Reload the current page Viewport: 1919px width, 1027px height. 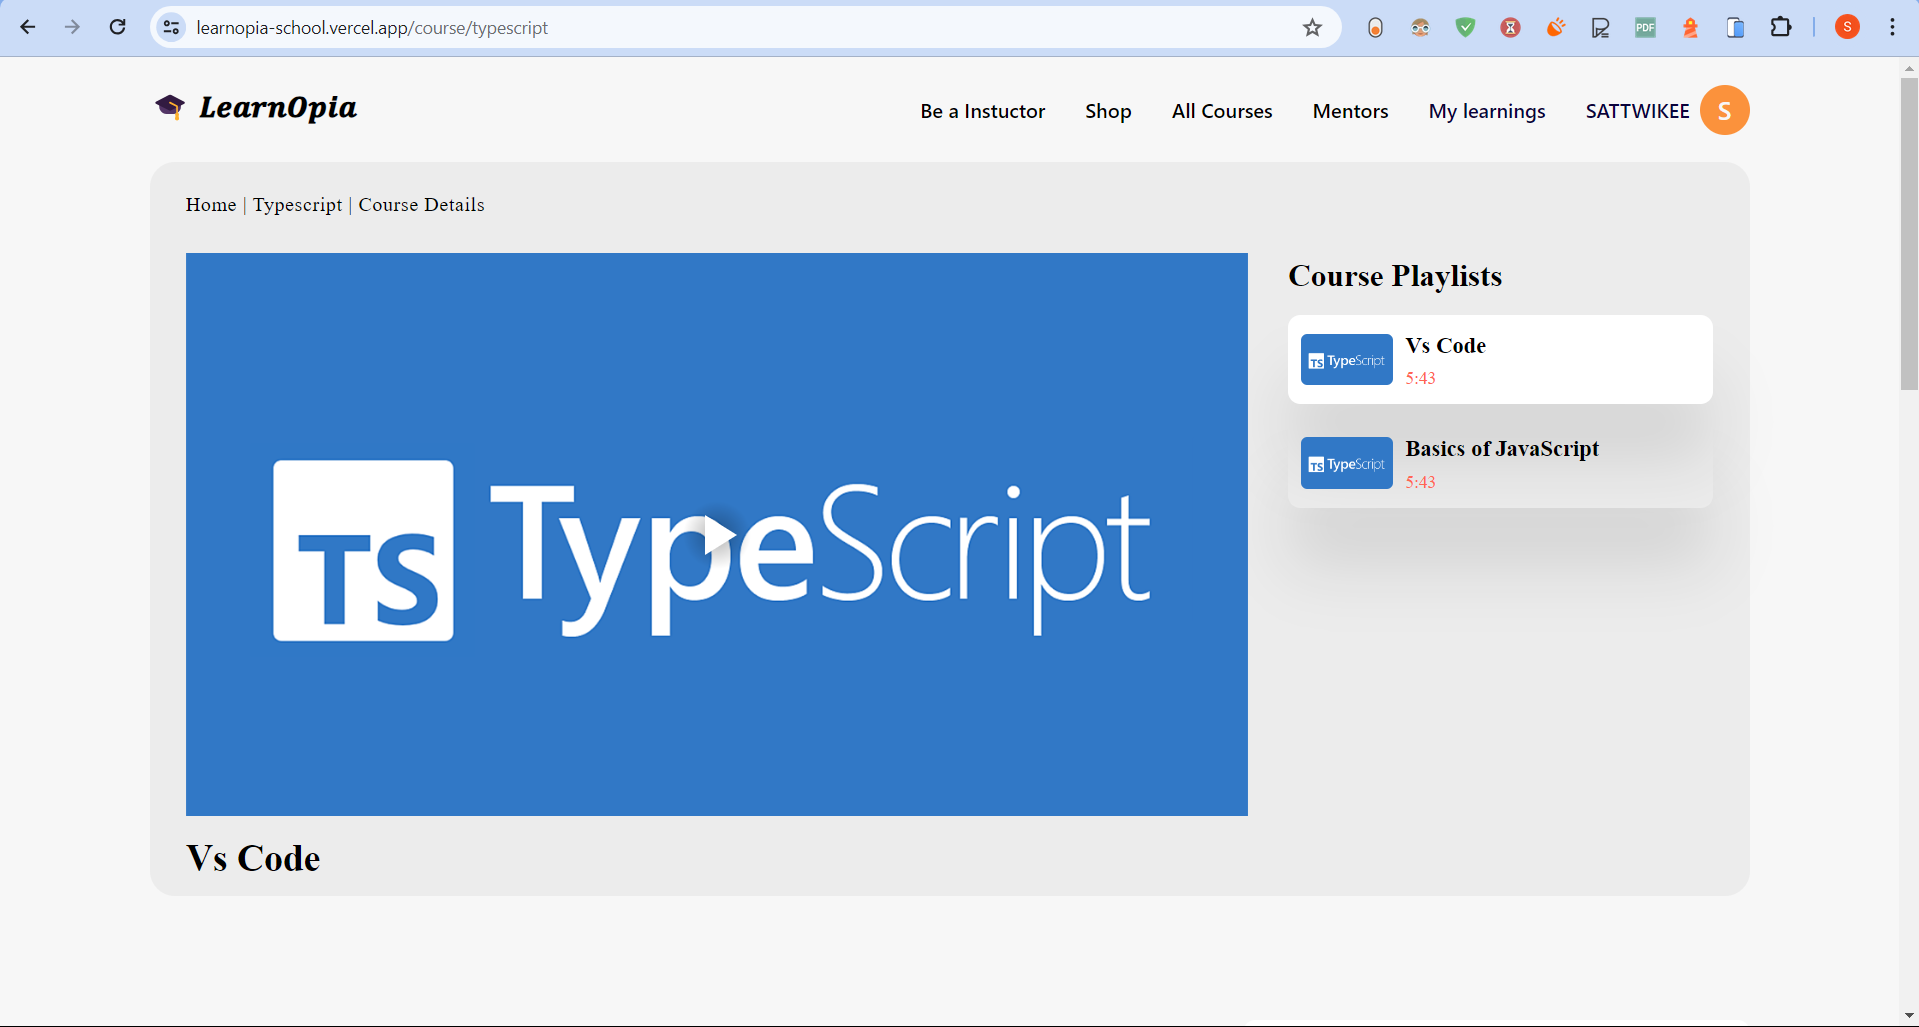click(117, 27)
